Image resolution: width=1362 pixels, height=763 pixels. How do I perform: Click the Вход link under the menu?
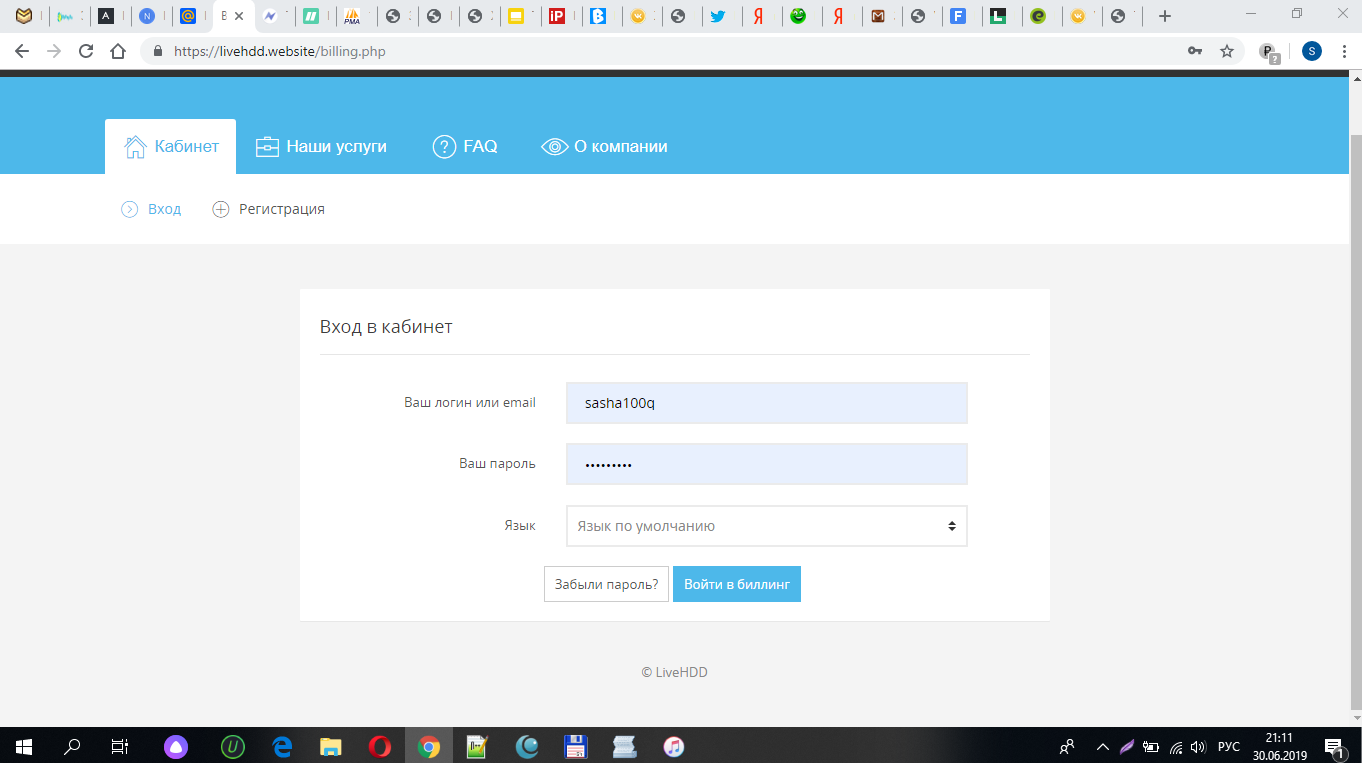(164, 209)
